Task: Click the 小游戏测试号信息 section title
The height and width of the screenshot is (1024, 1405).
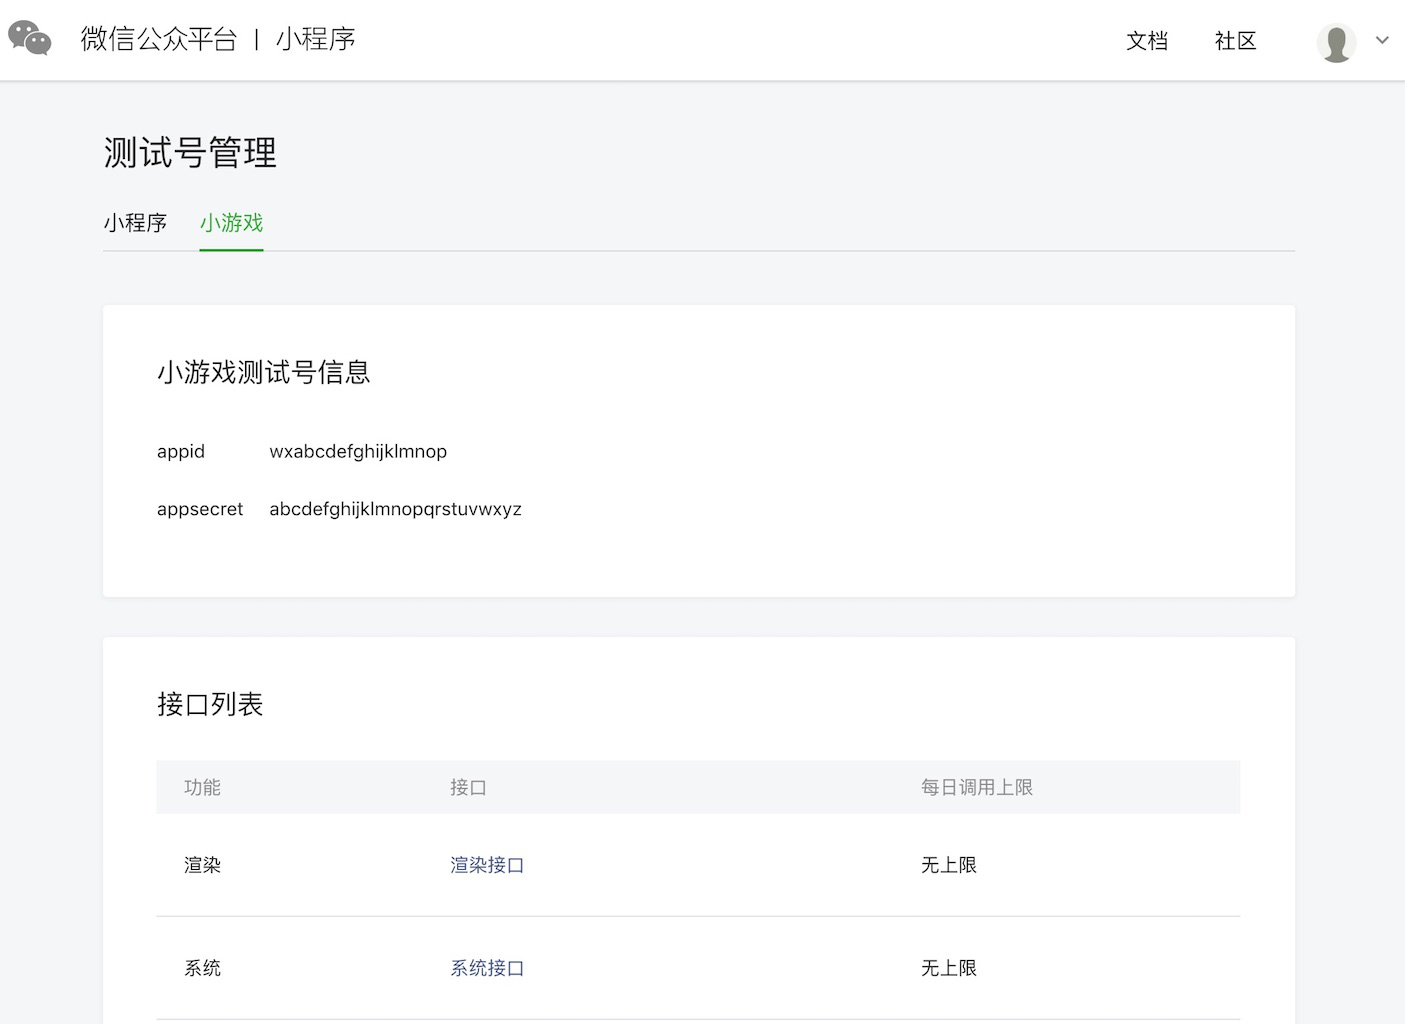Action: 264,372
